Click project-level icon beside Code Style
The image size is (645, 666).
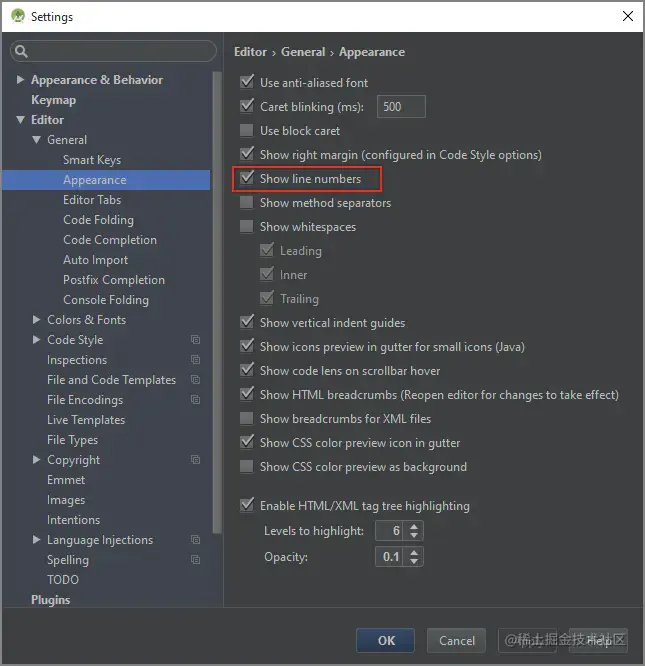click(195, 340)
